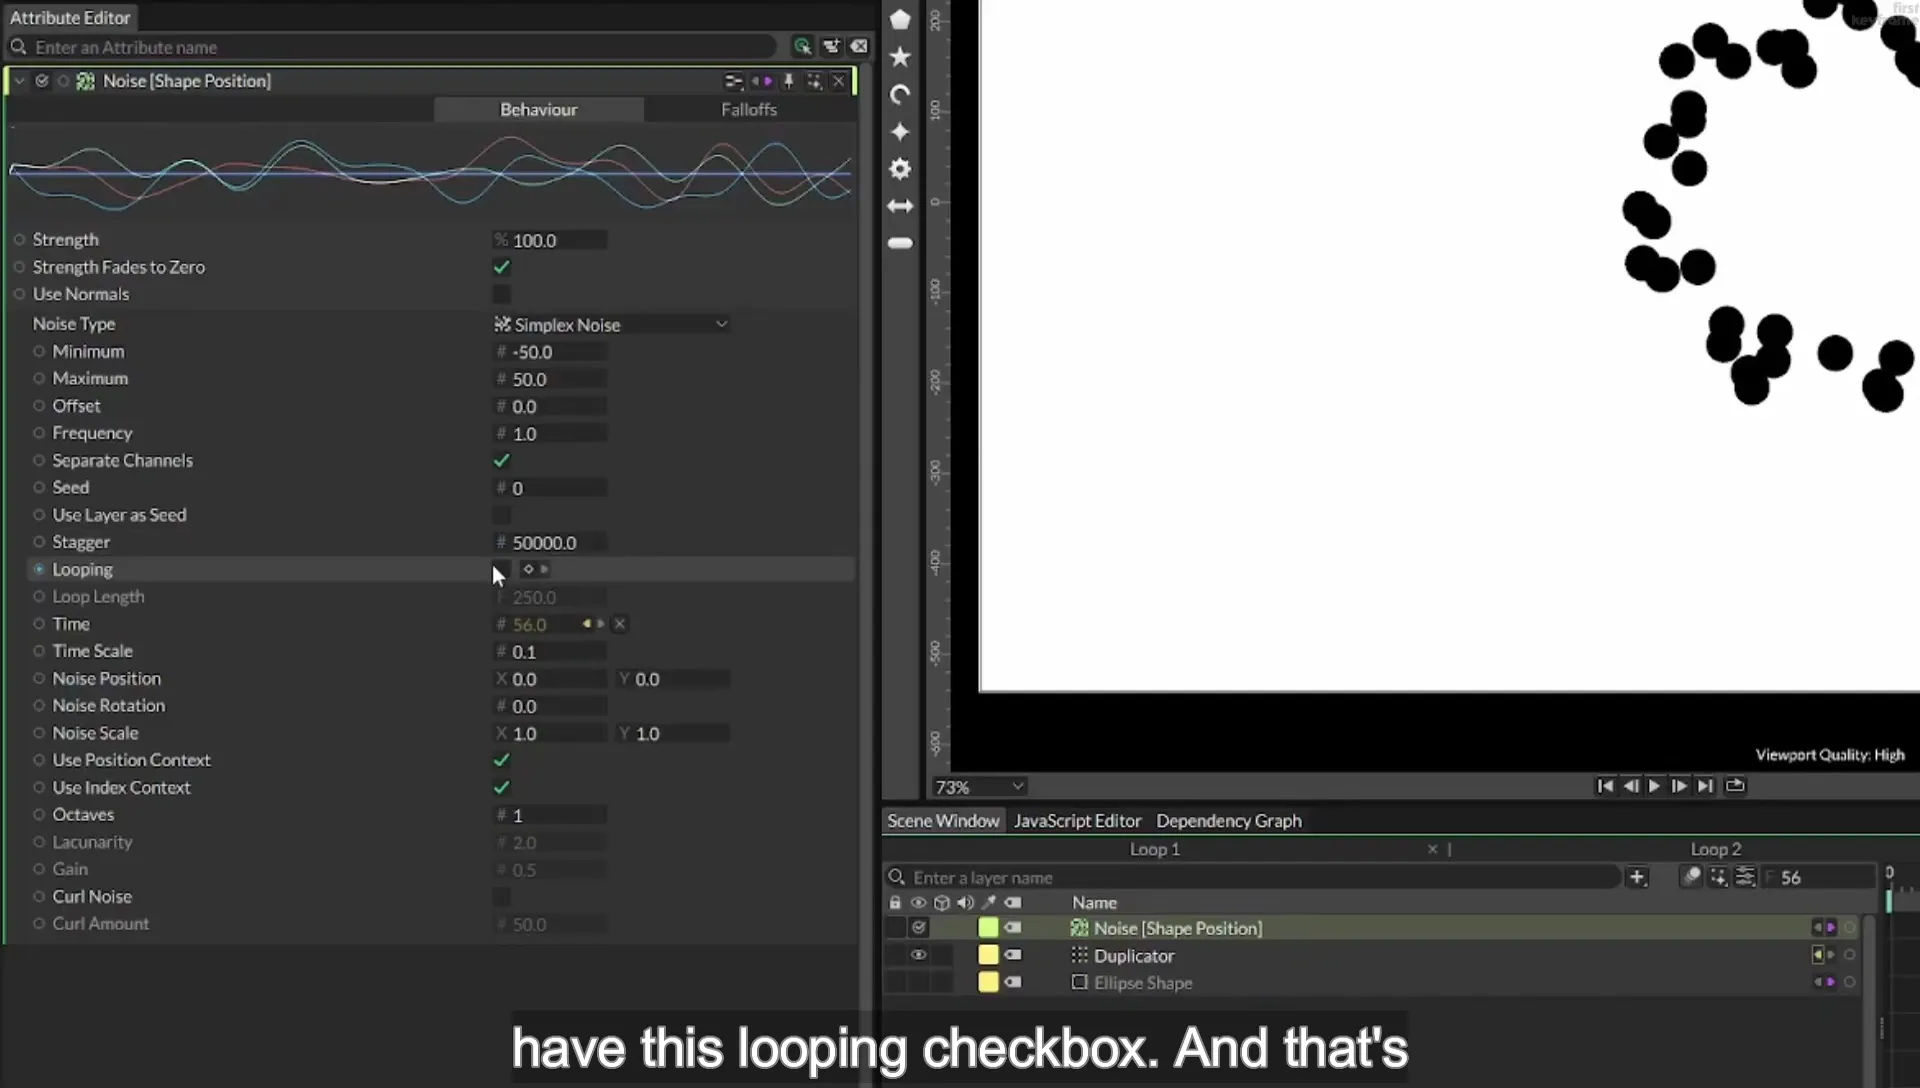1920x1088 pixels.
Task: Clear the attribute search field
Action: (859, 46)
